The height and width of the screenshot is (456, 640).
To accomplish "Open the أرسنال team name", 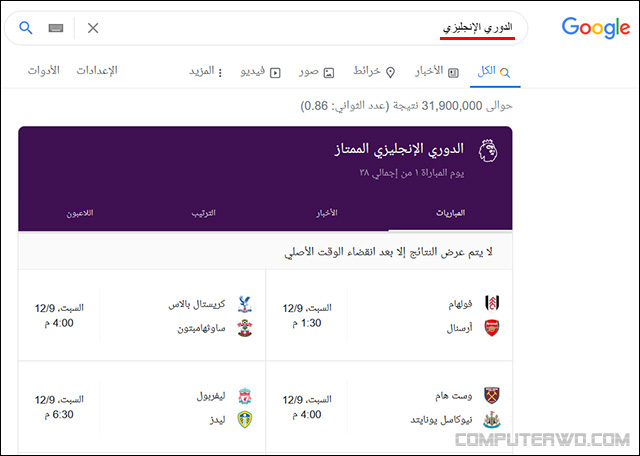I will tap(460, 328).
